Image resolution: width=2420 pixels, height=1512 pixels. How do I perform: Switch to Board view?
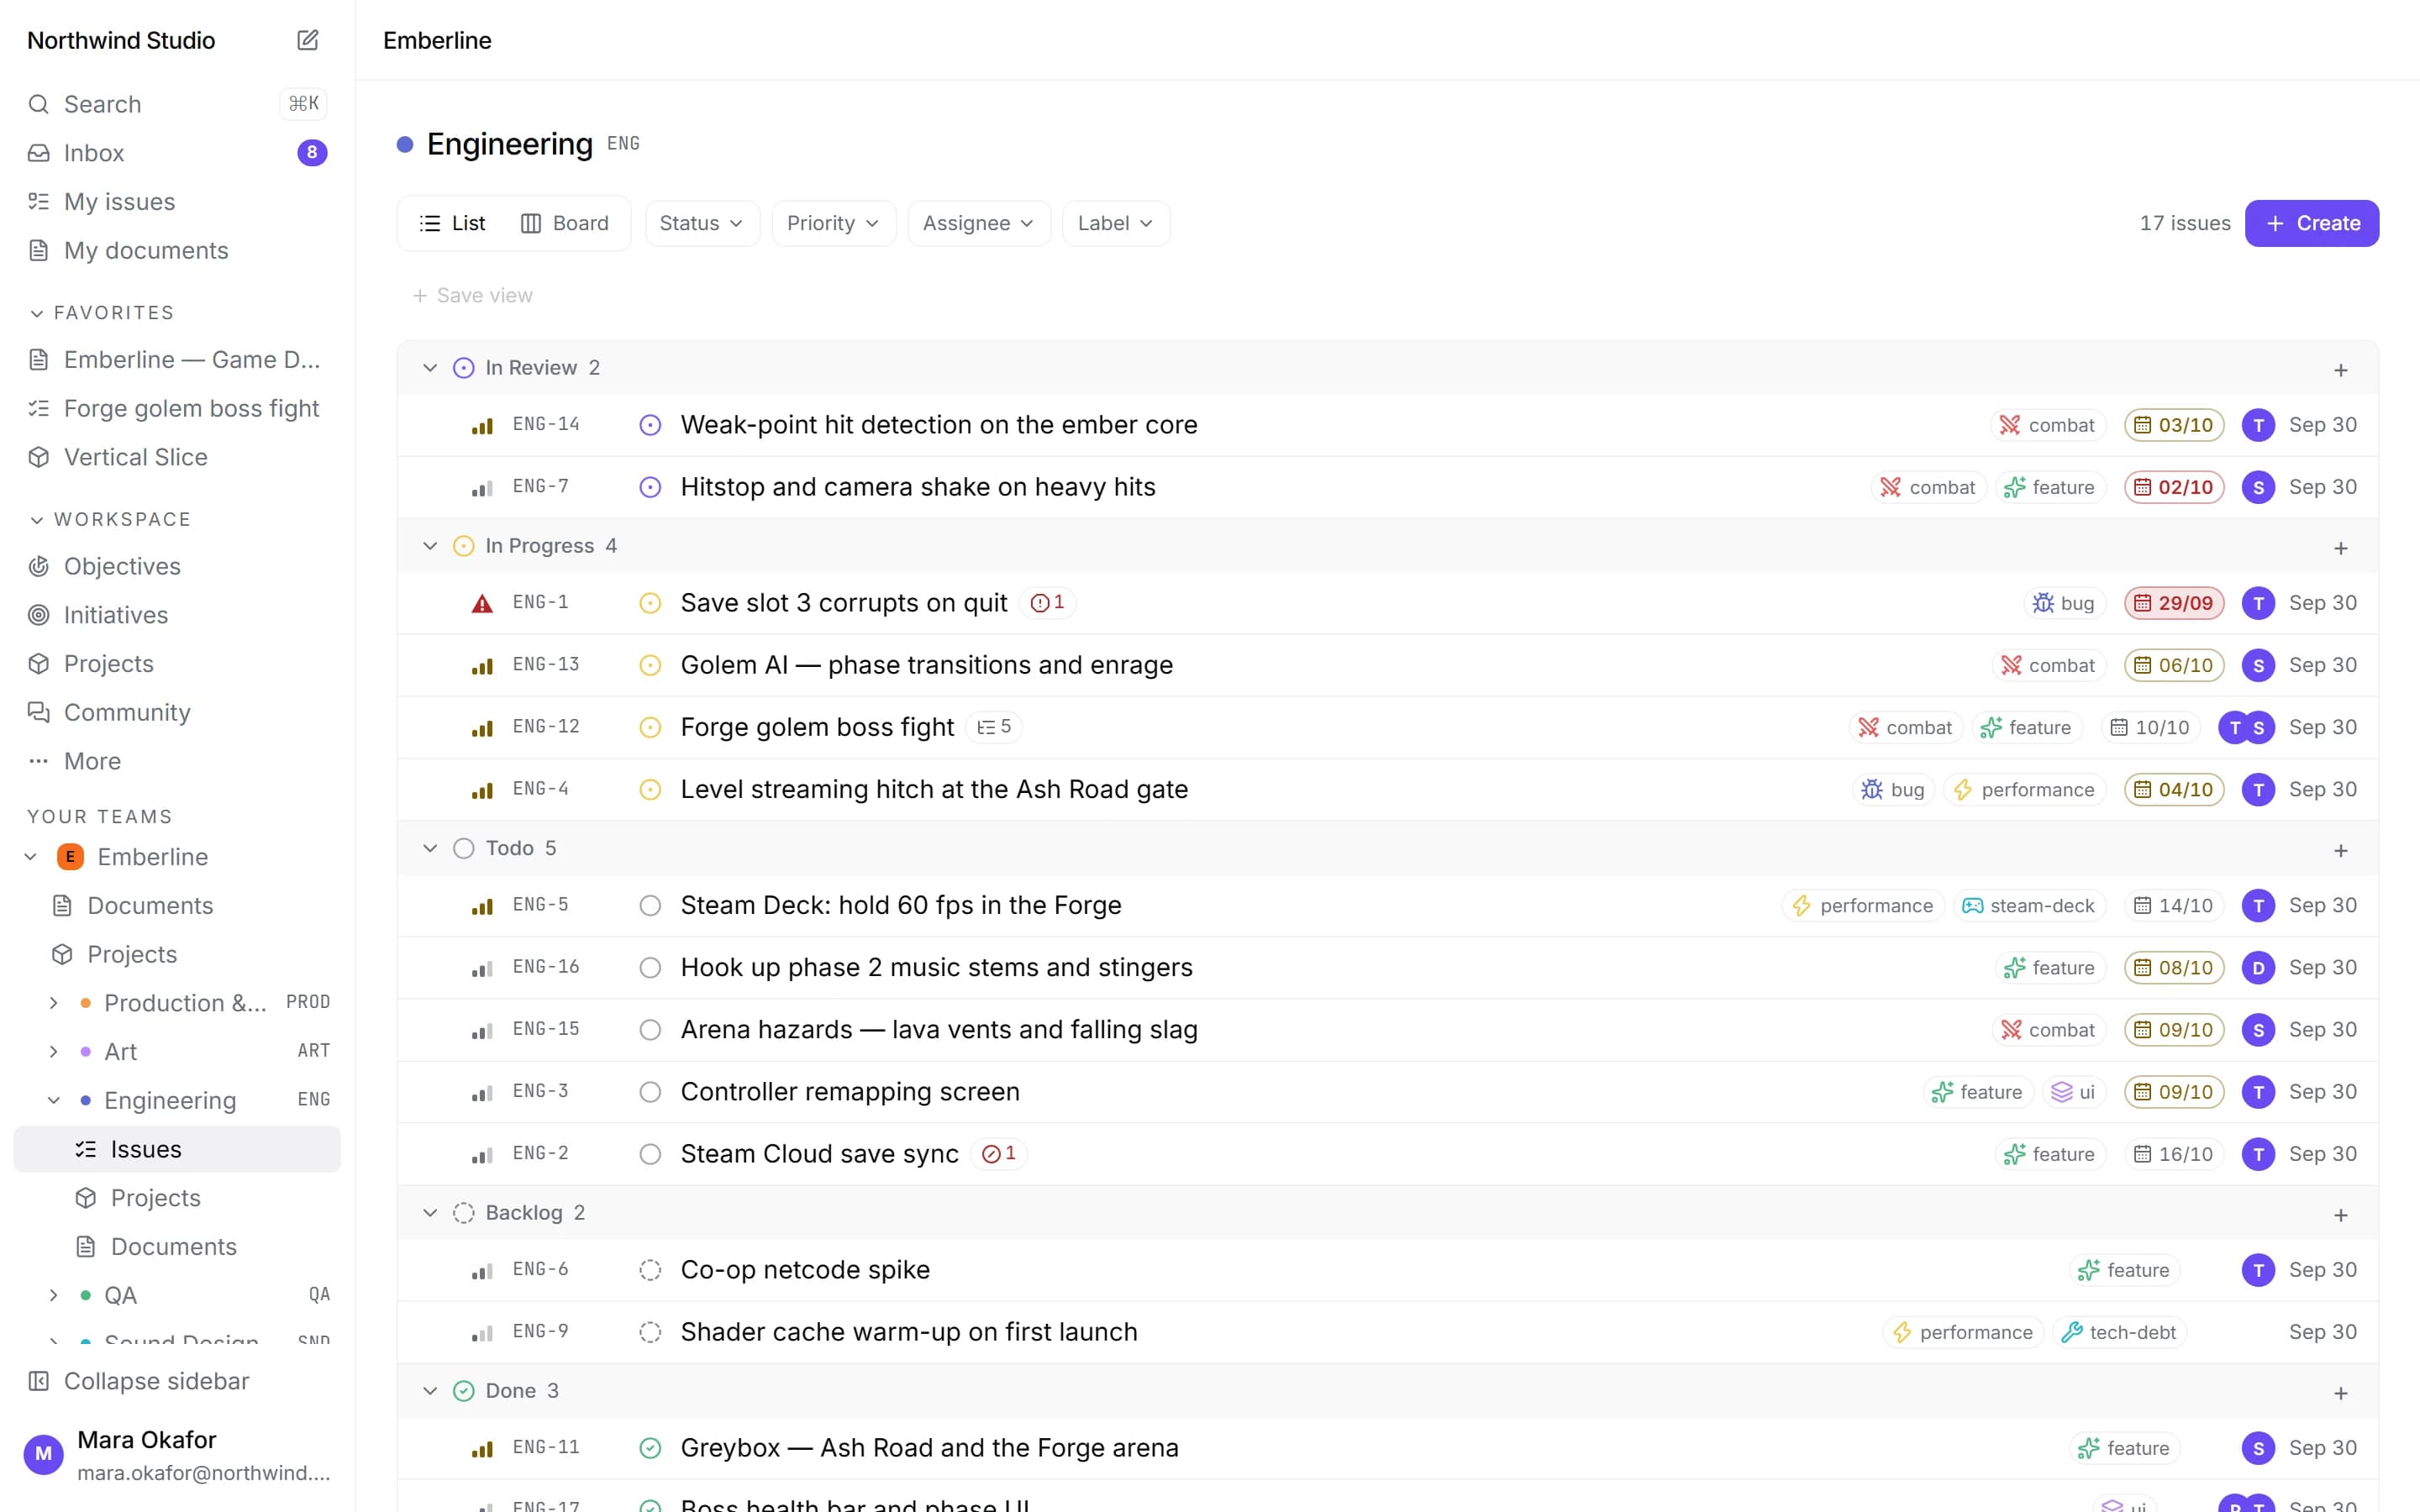565,223
